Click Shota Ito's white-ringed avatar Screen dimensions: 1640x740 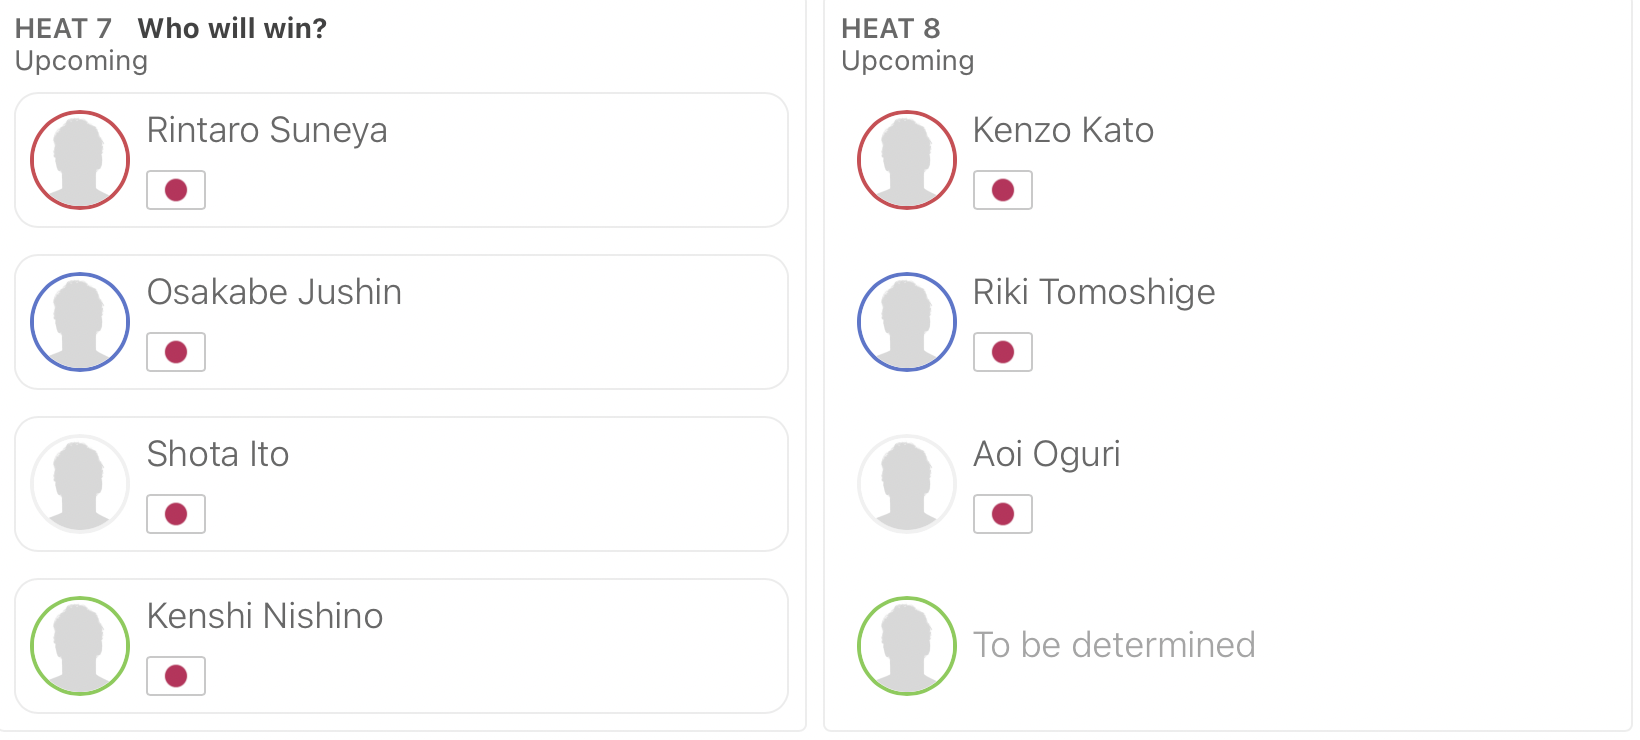coord(80,484)
